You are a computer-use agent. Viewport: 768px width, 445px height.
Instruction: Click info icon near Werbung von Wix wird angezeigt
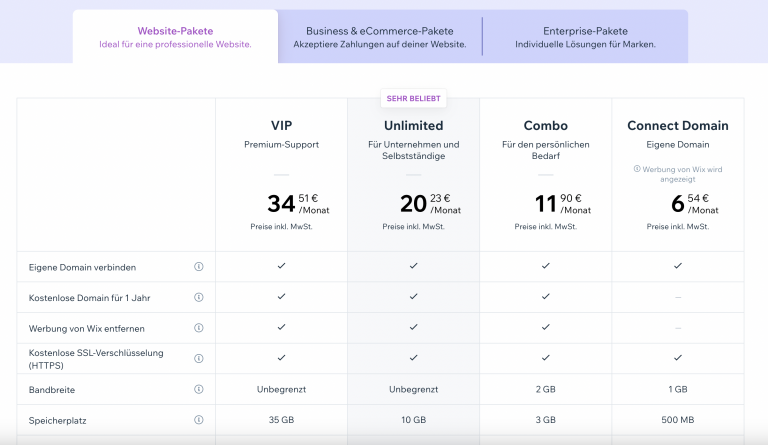[637, 169]
